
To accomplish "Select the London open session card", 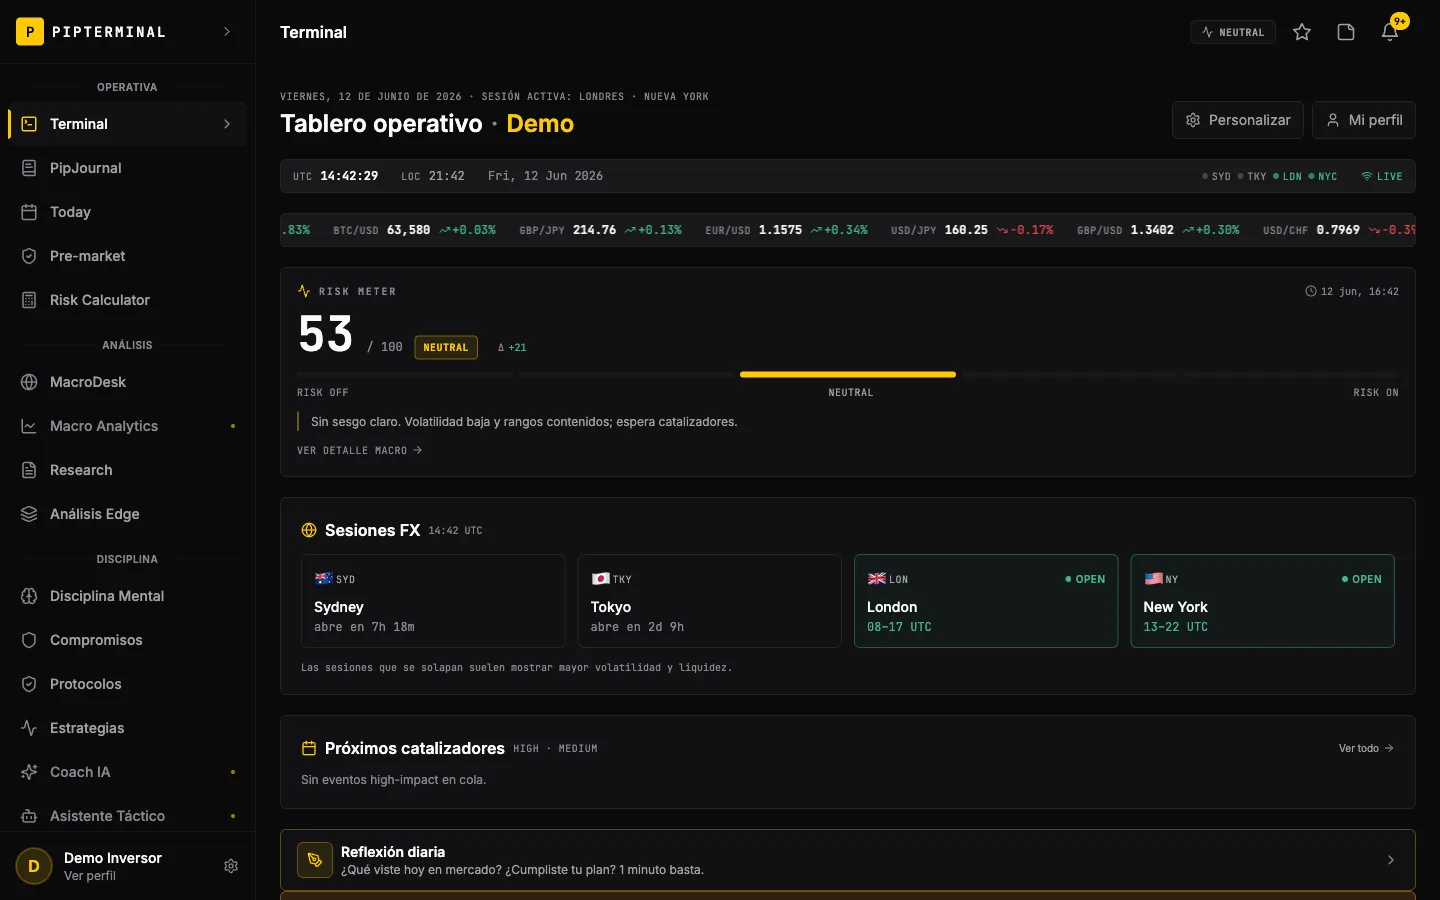I will click(x=986, y=601).
